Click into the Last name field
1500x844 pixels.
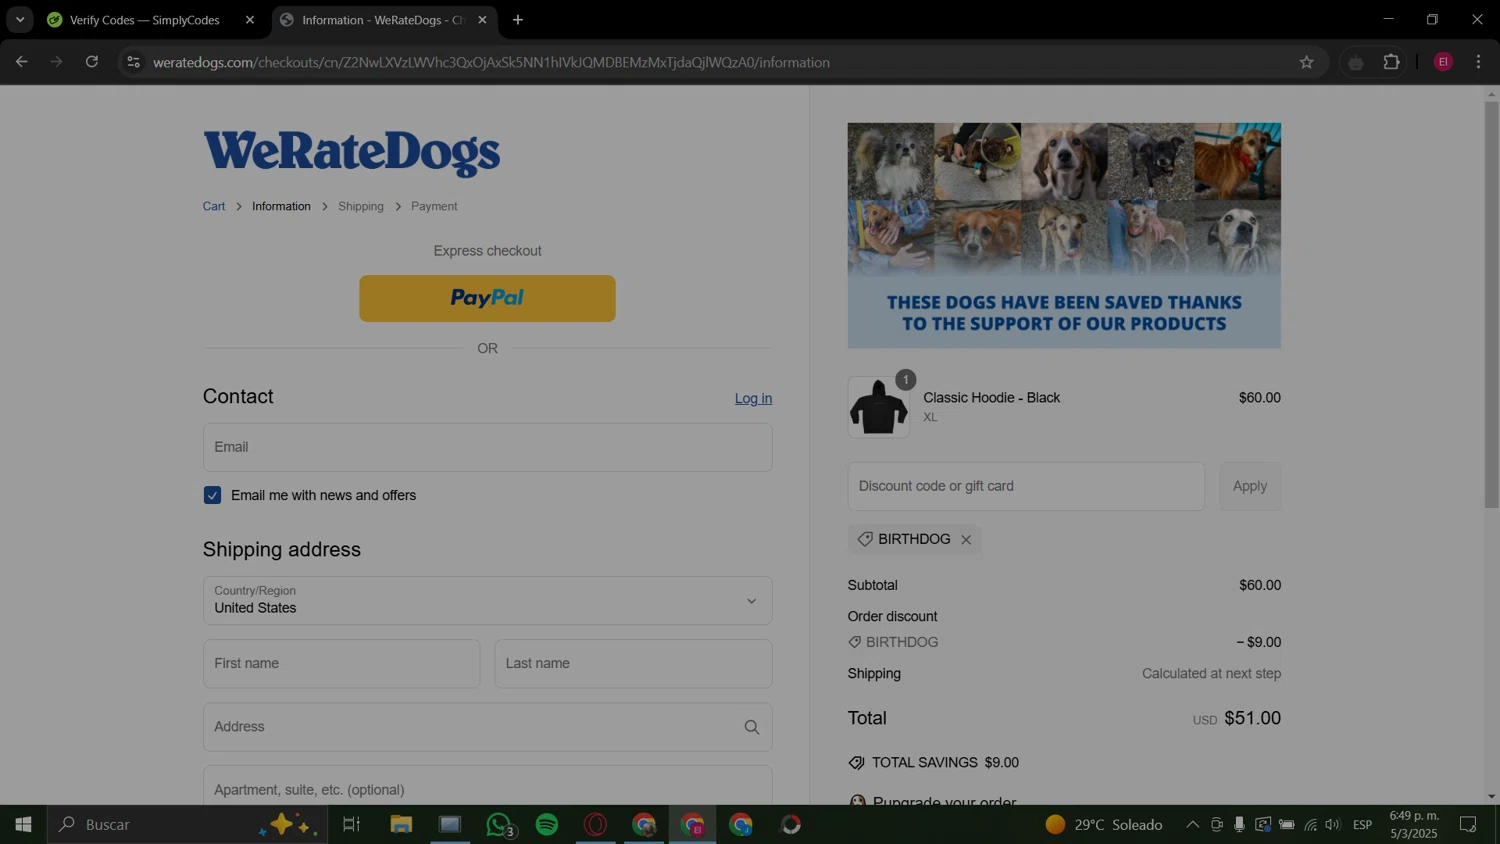[x=633, y=663]
